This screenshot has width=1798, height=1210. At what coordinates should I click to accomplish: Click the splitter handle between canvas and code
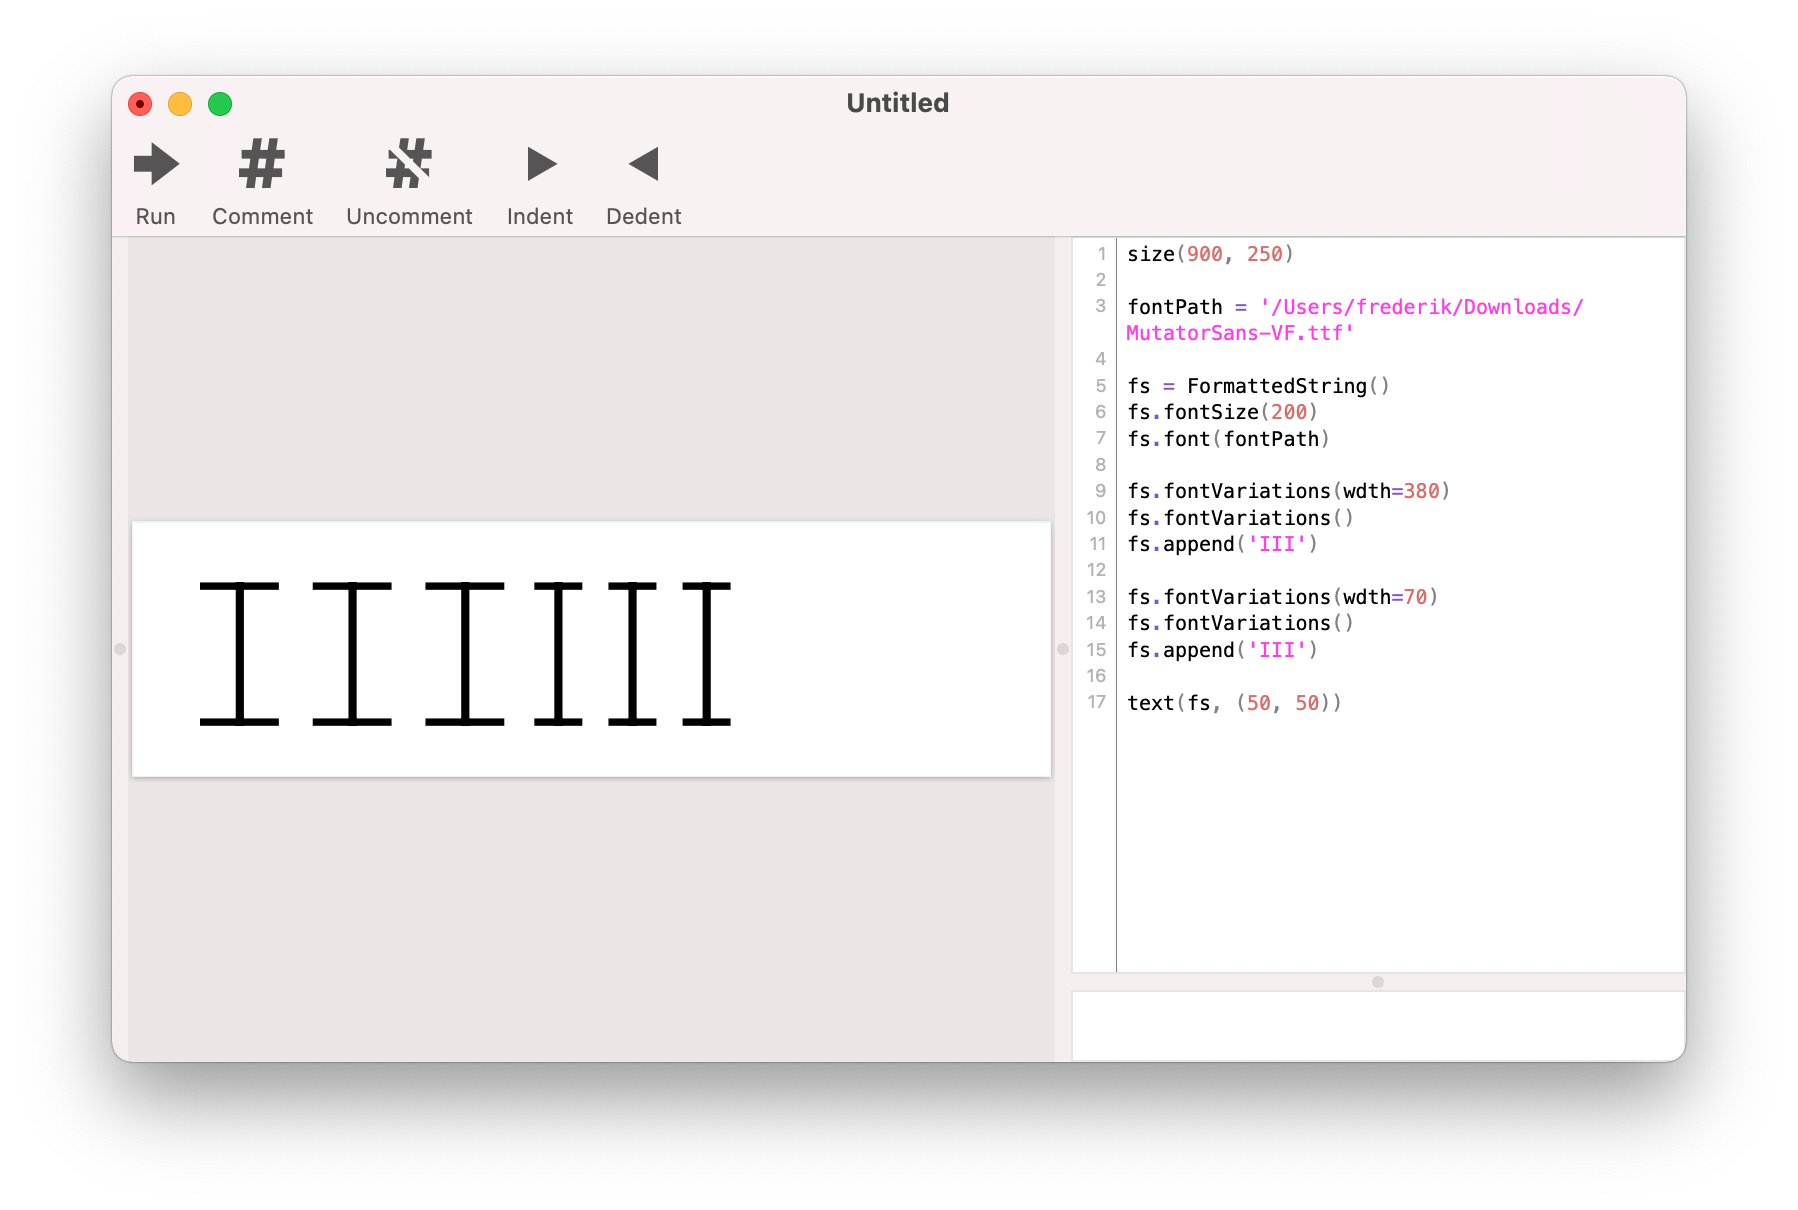tap(1063, 649)
